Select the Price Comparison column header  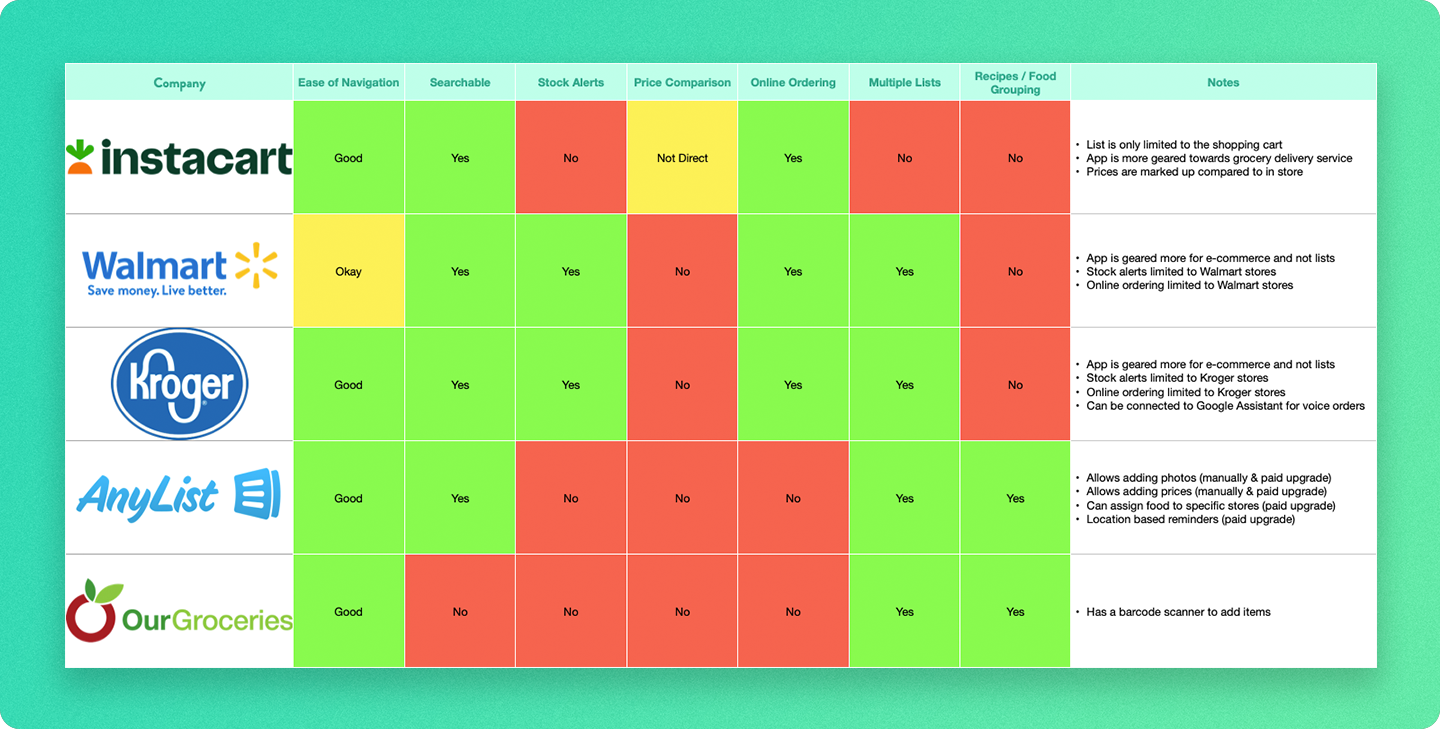pyautogui.click(x=683, y=83)
